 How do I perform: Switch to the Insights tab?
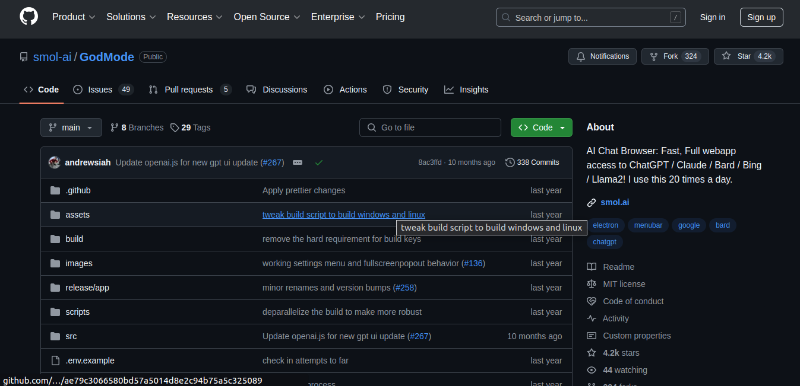466,90
